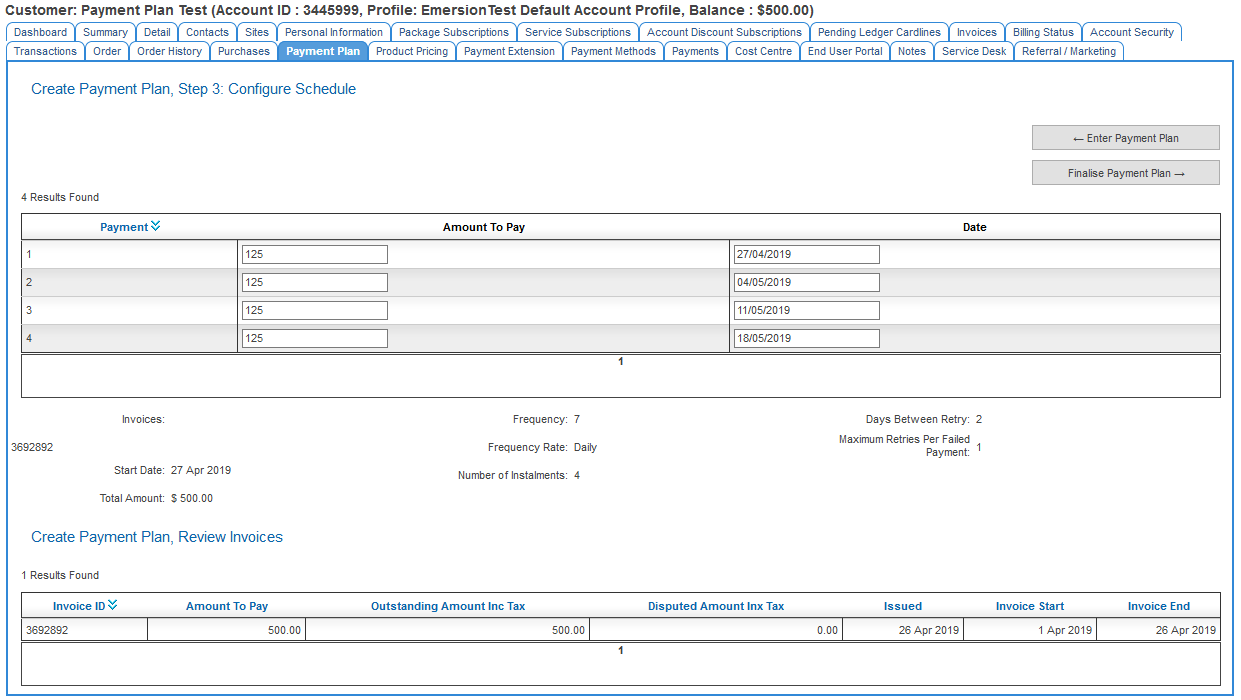This screenshot has width=1241, height=700.
Task: Click sort arrow icon beside Payment header
Action: (x=155, y=227)
